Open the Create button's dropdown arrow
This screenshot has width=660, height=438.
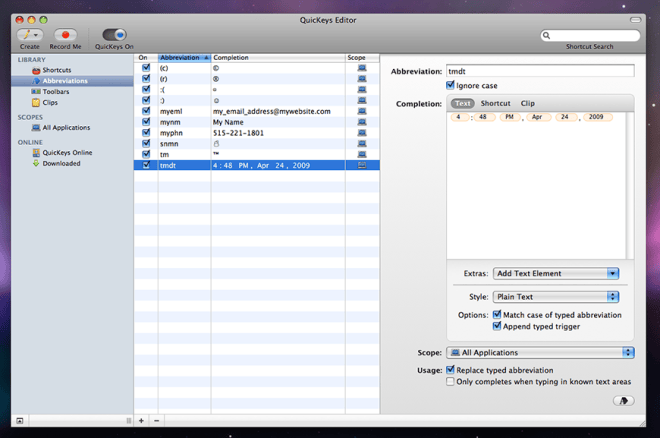click(x=36, y=35)
